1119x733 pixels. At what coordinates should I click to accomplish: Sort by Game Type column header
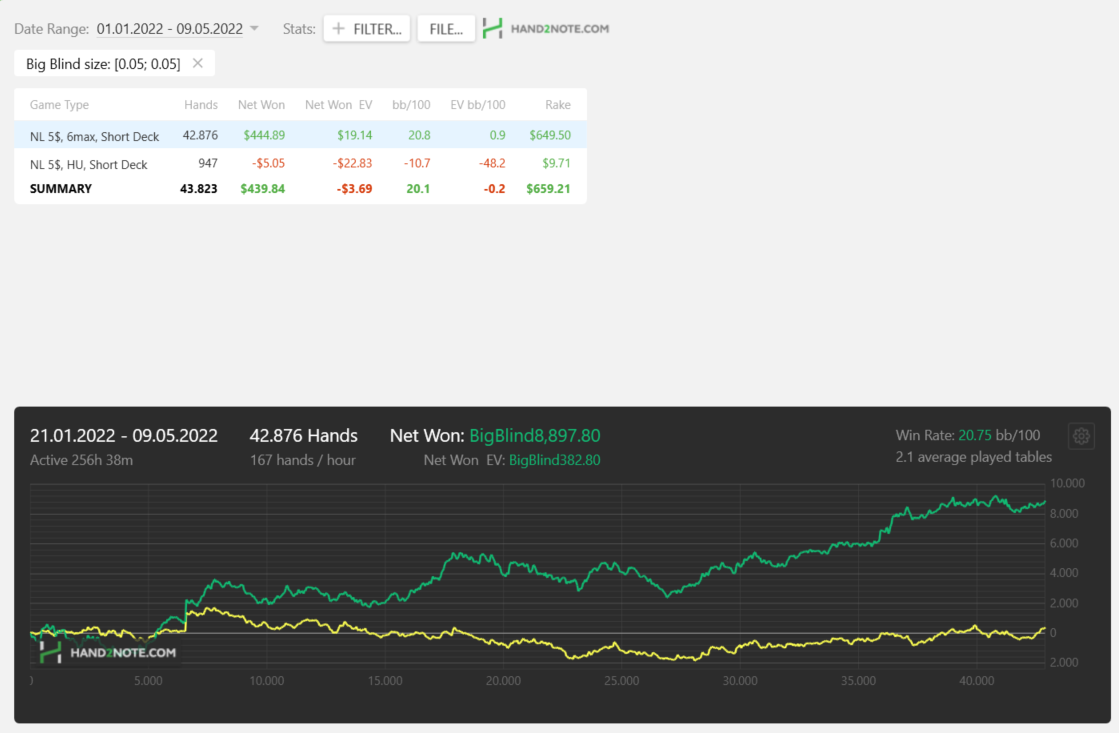click(59, 104)
